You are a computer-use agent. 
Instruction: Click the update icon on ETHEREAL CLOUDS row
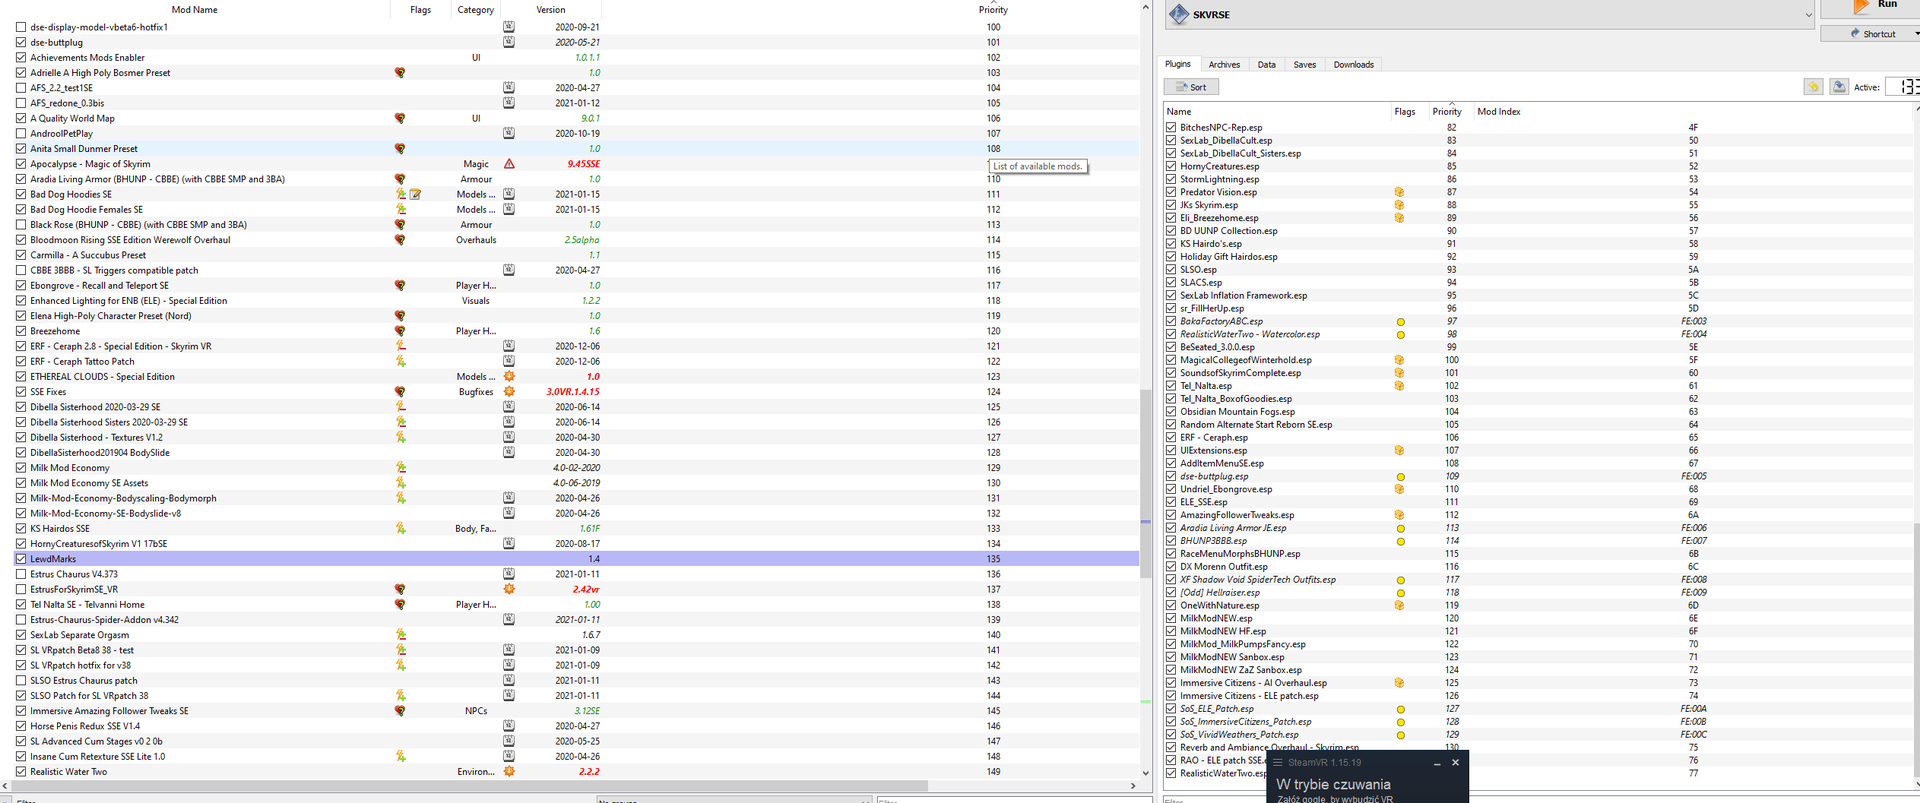[509, 377]
